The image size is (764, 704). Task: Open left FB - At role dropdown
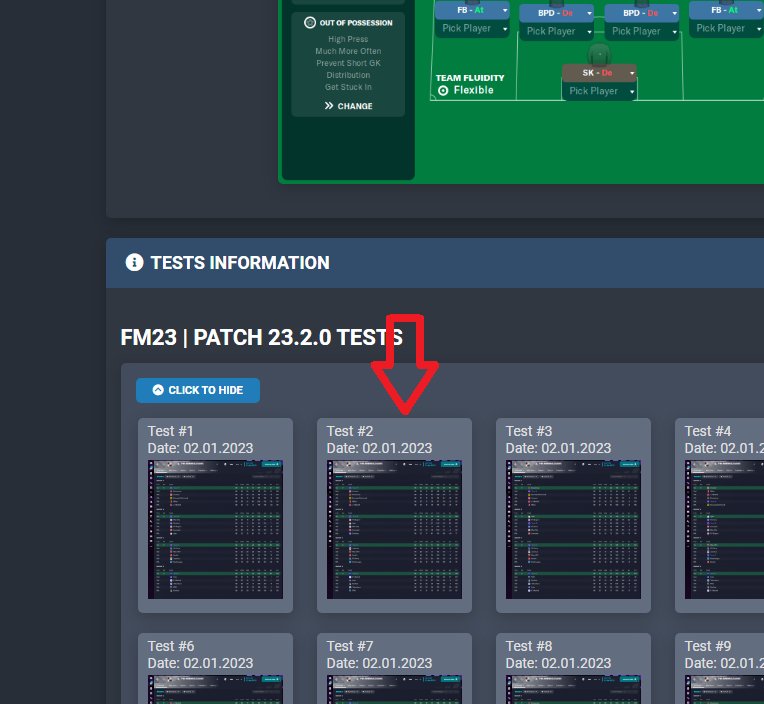click(x=472, y=10)
